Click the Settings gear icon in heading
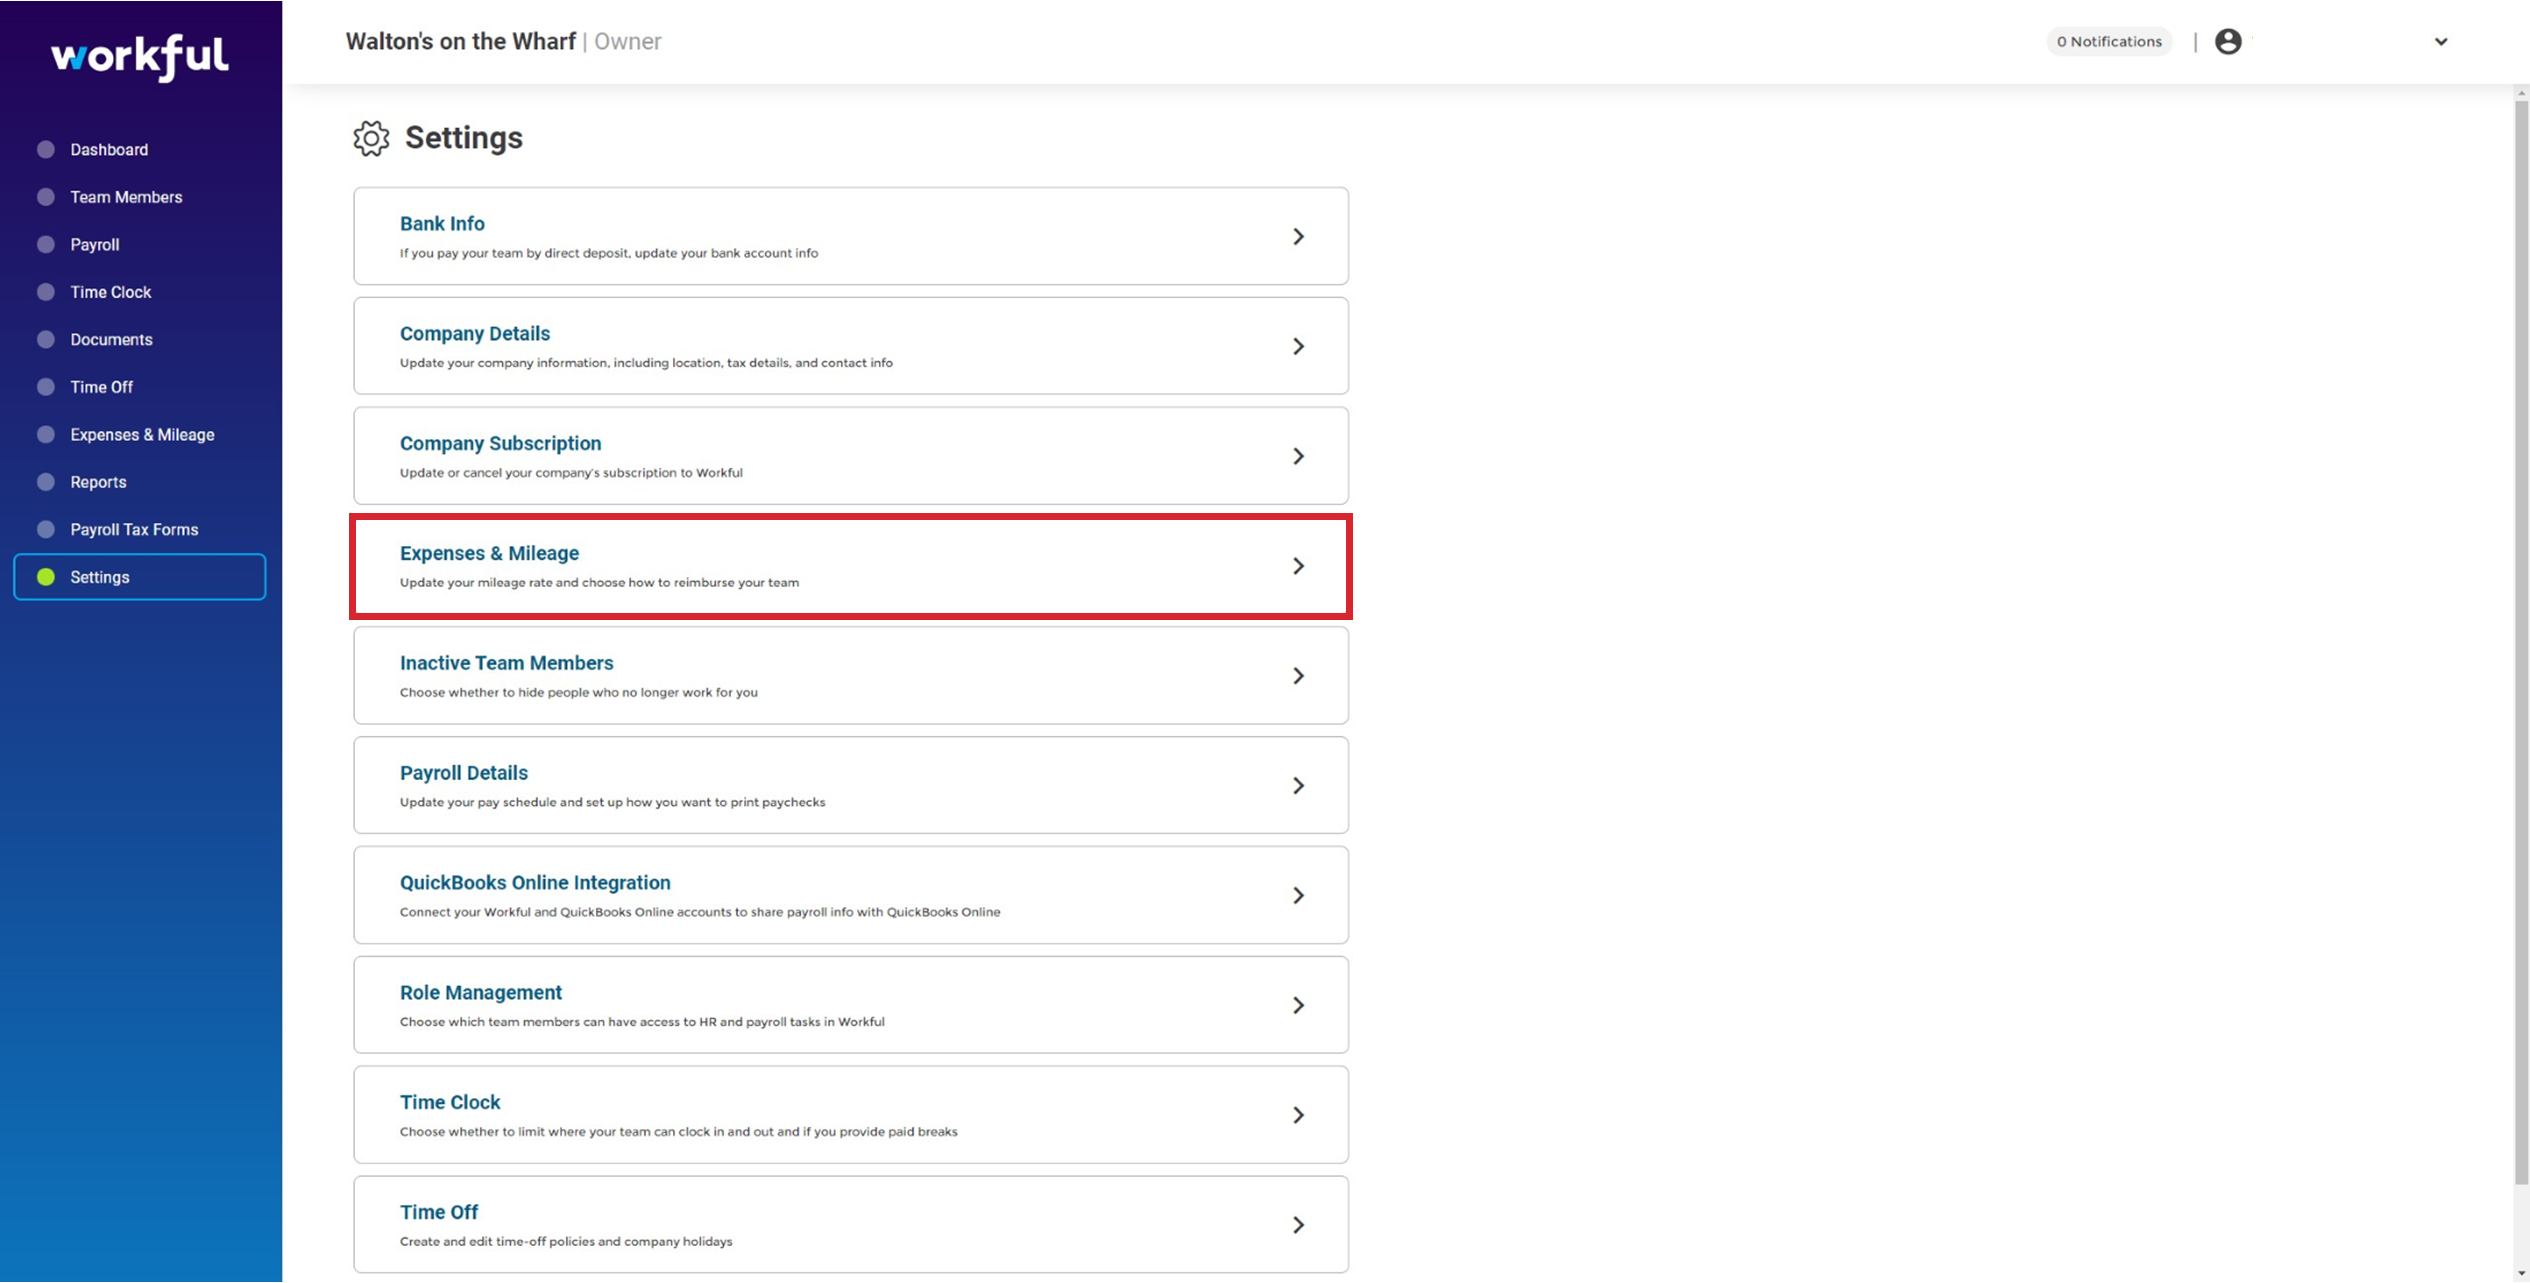2530x1283 pixels. 371,138
